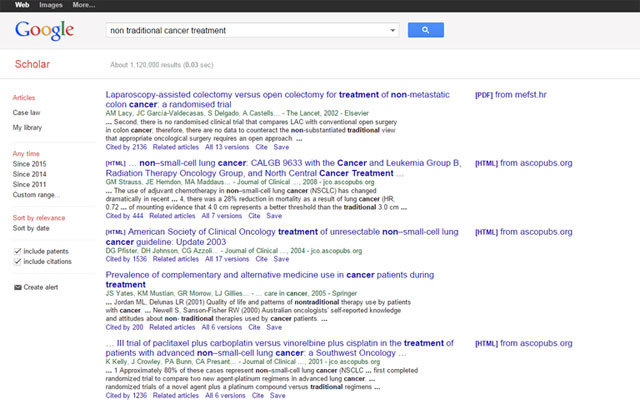Open the More menu in top bar
Image resolution: width=640 pixels, height=404 pixels.
pyautogui.click(x=83, y=5)
